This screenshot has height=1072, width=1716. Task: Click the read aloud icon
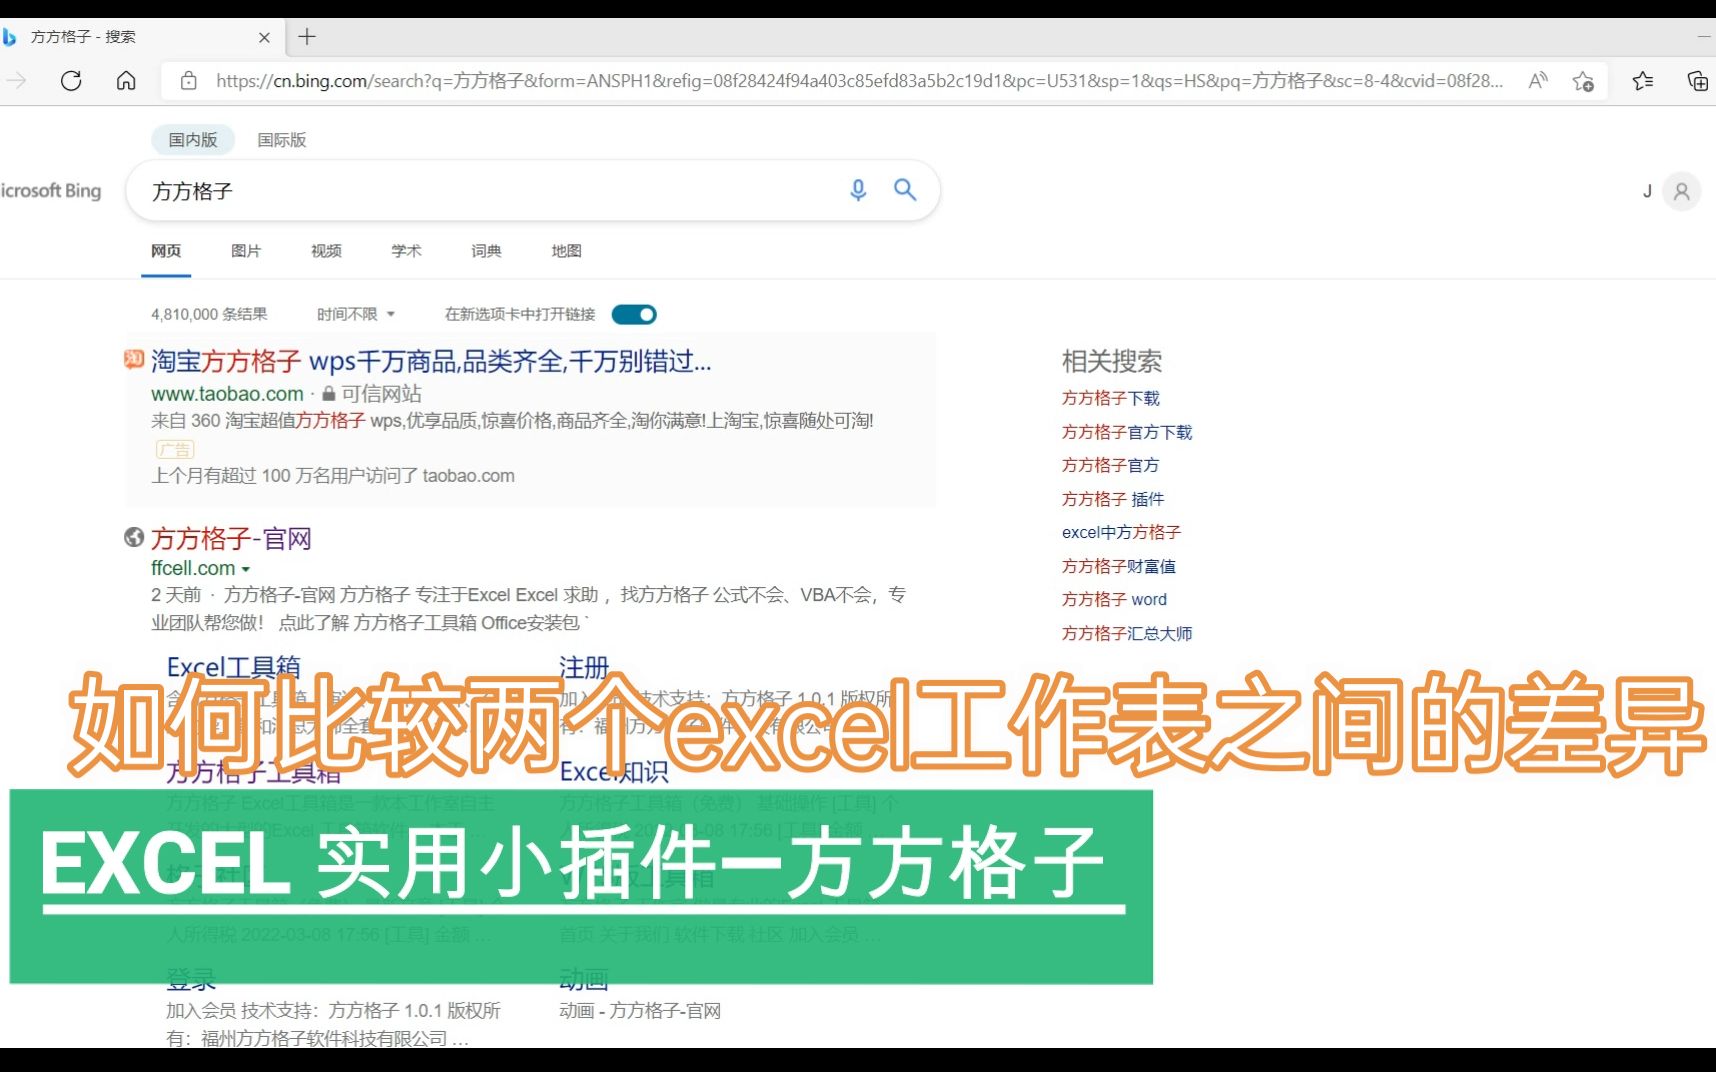coord(1538,81)
